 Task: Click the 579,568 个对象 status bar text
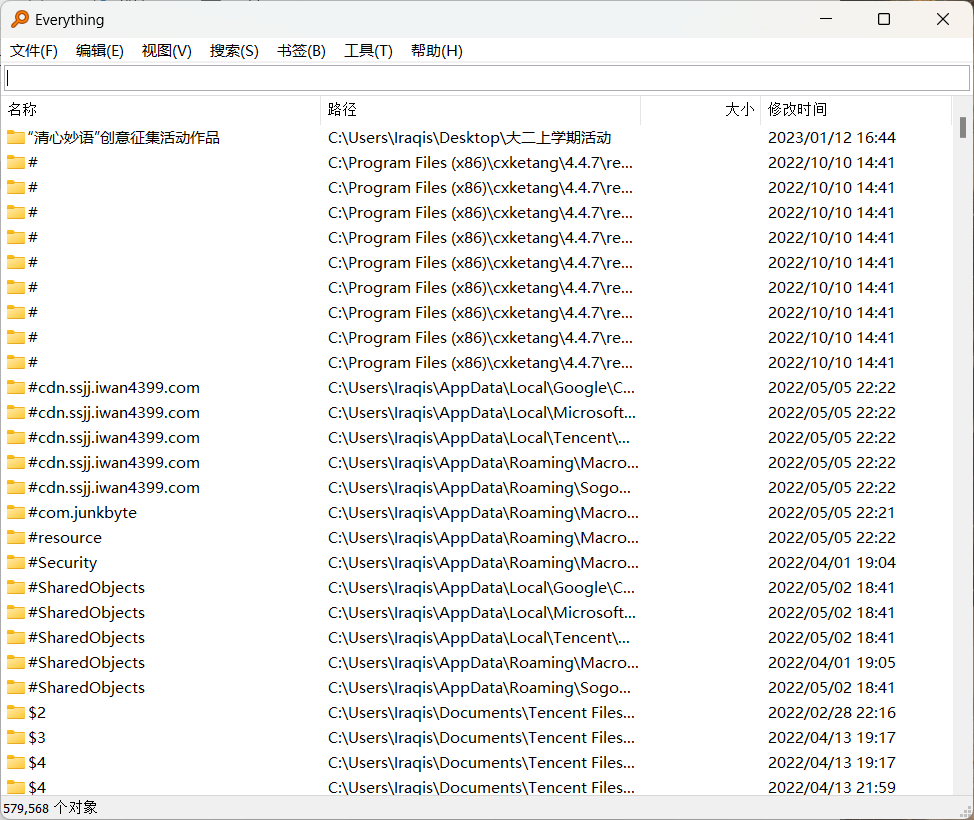click(50, 808)
